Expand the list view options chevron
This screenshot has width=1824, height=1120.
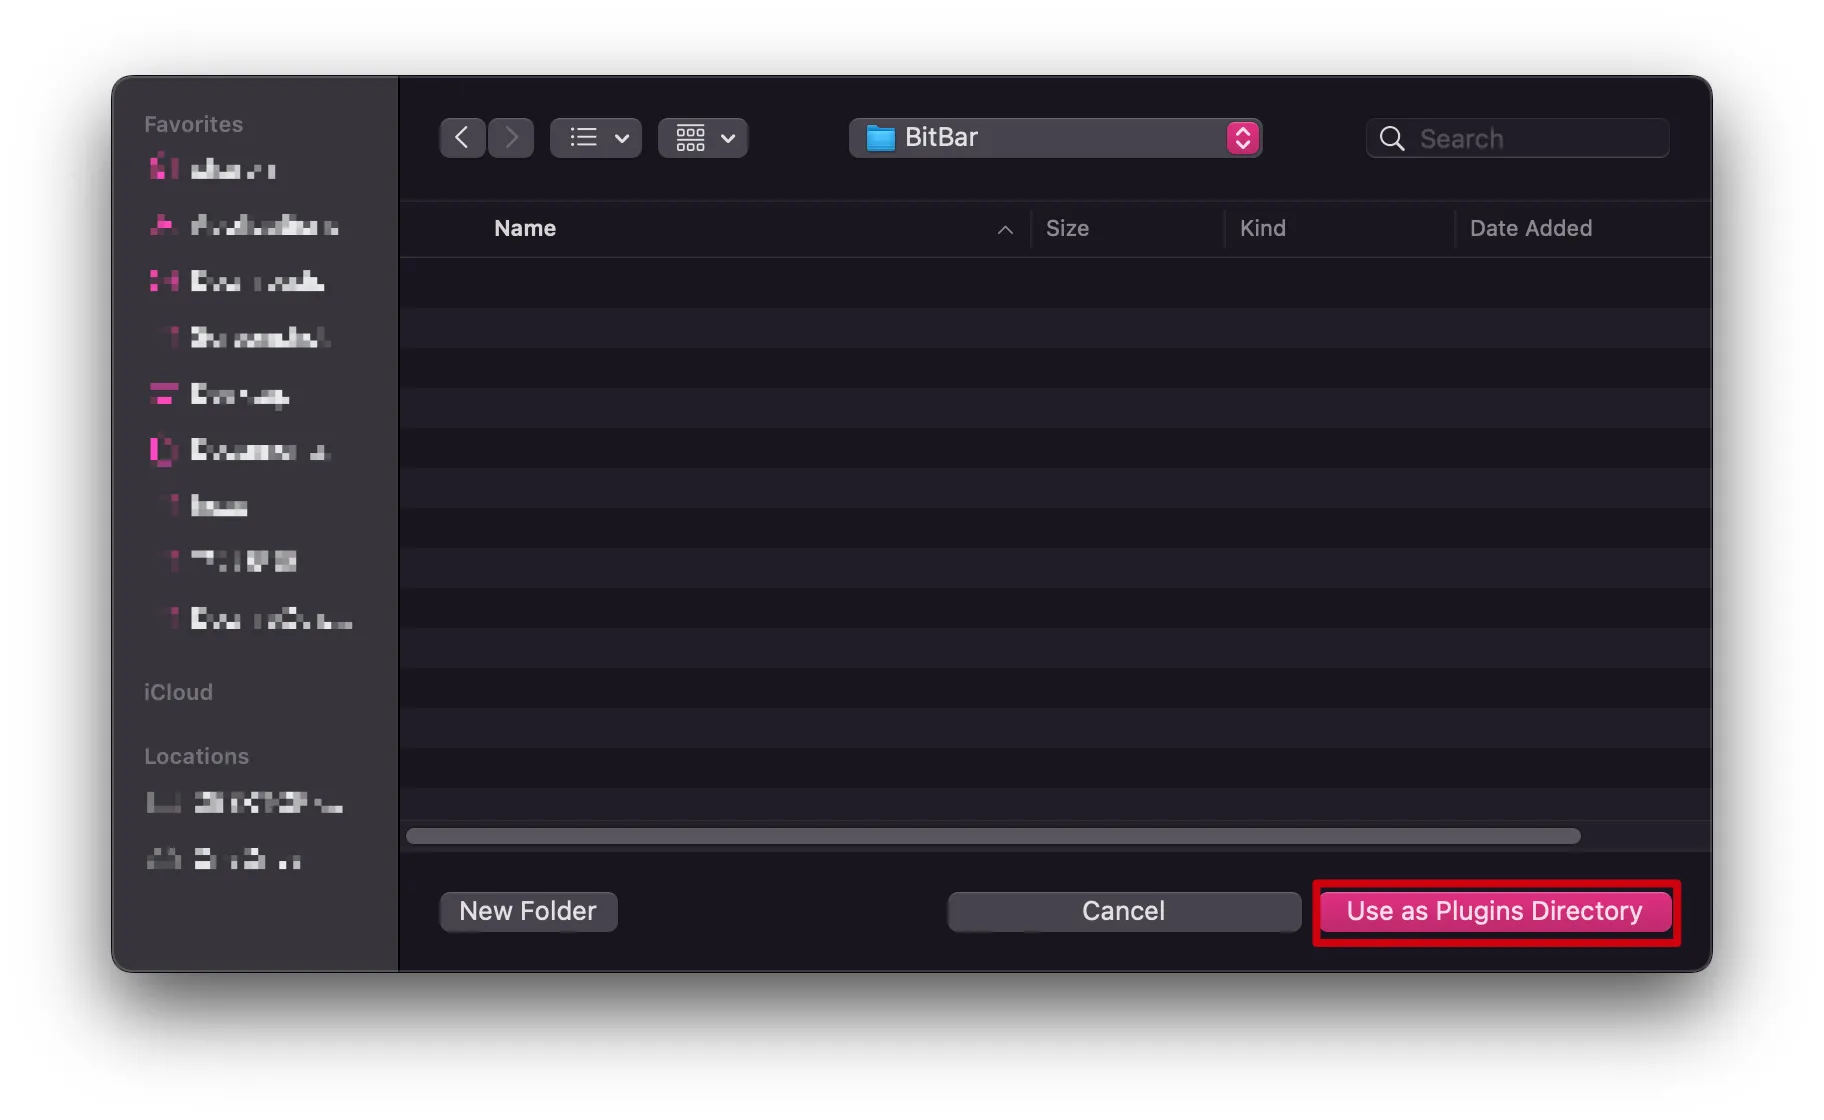[x=622, y=138]
